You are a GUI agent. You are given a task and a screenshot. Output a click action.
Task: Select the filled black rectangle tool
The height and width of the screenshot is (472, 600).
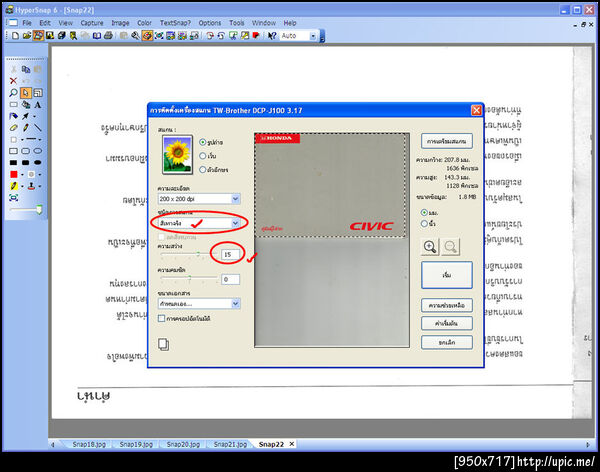[x=13, y=162]
